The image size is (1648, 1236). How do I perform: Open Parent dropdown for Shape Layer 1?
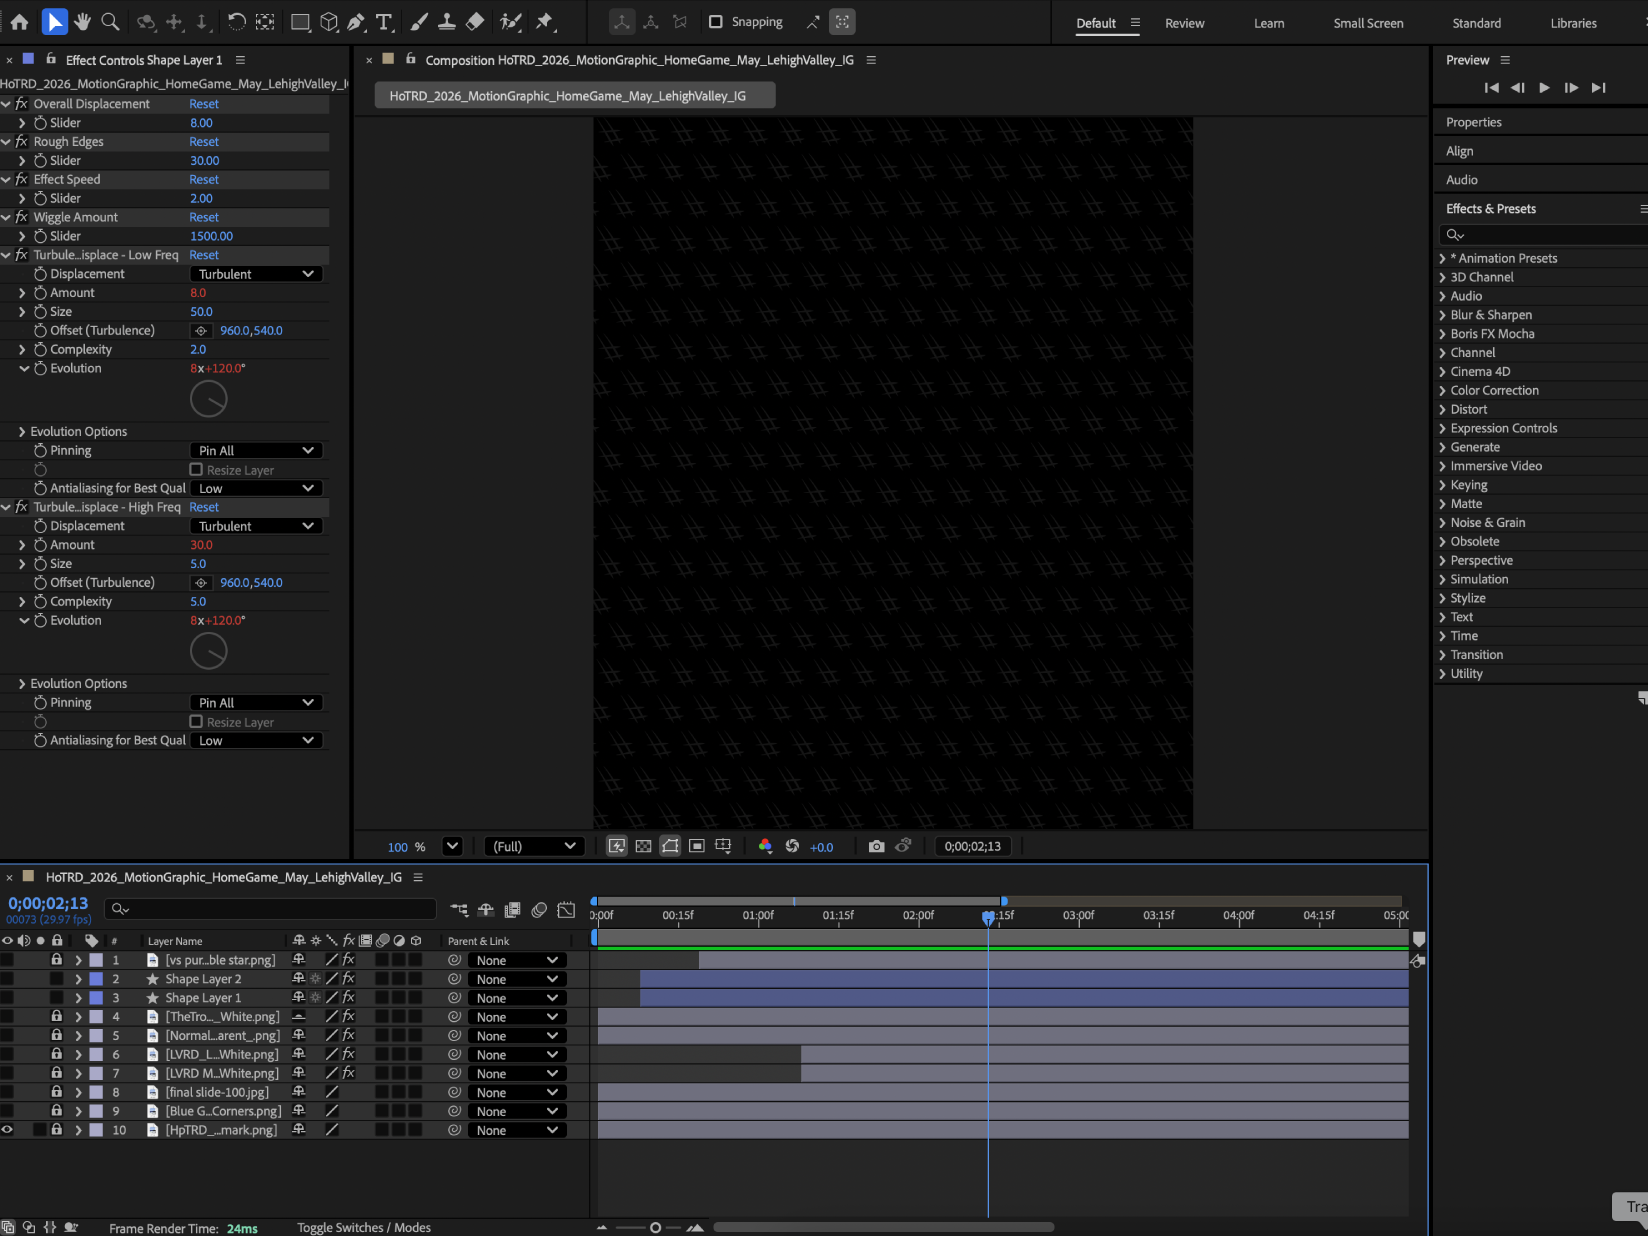516,998
